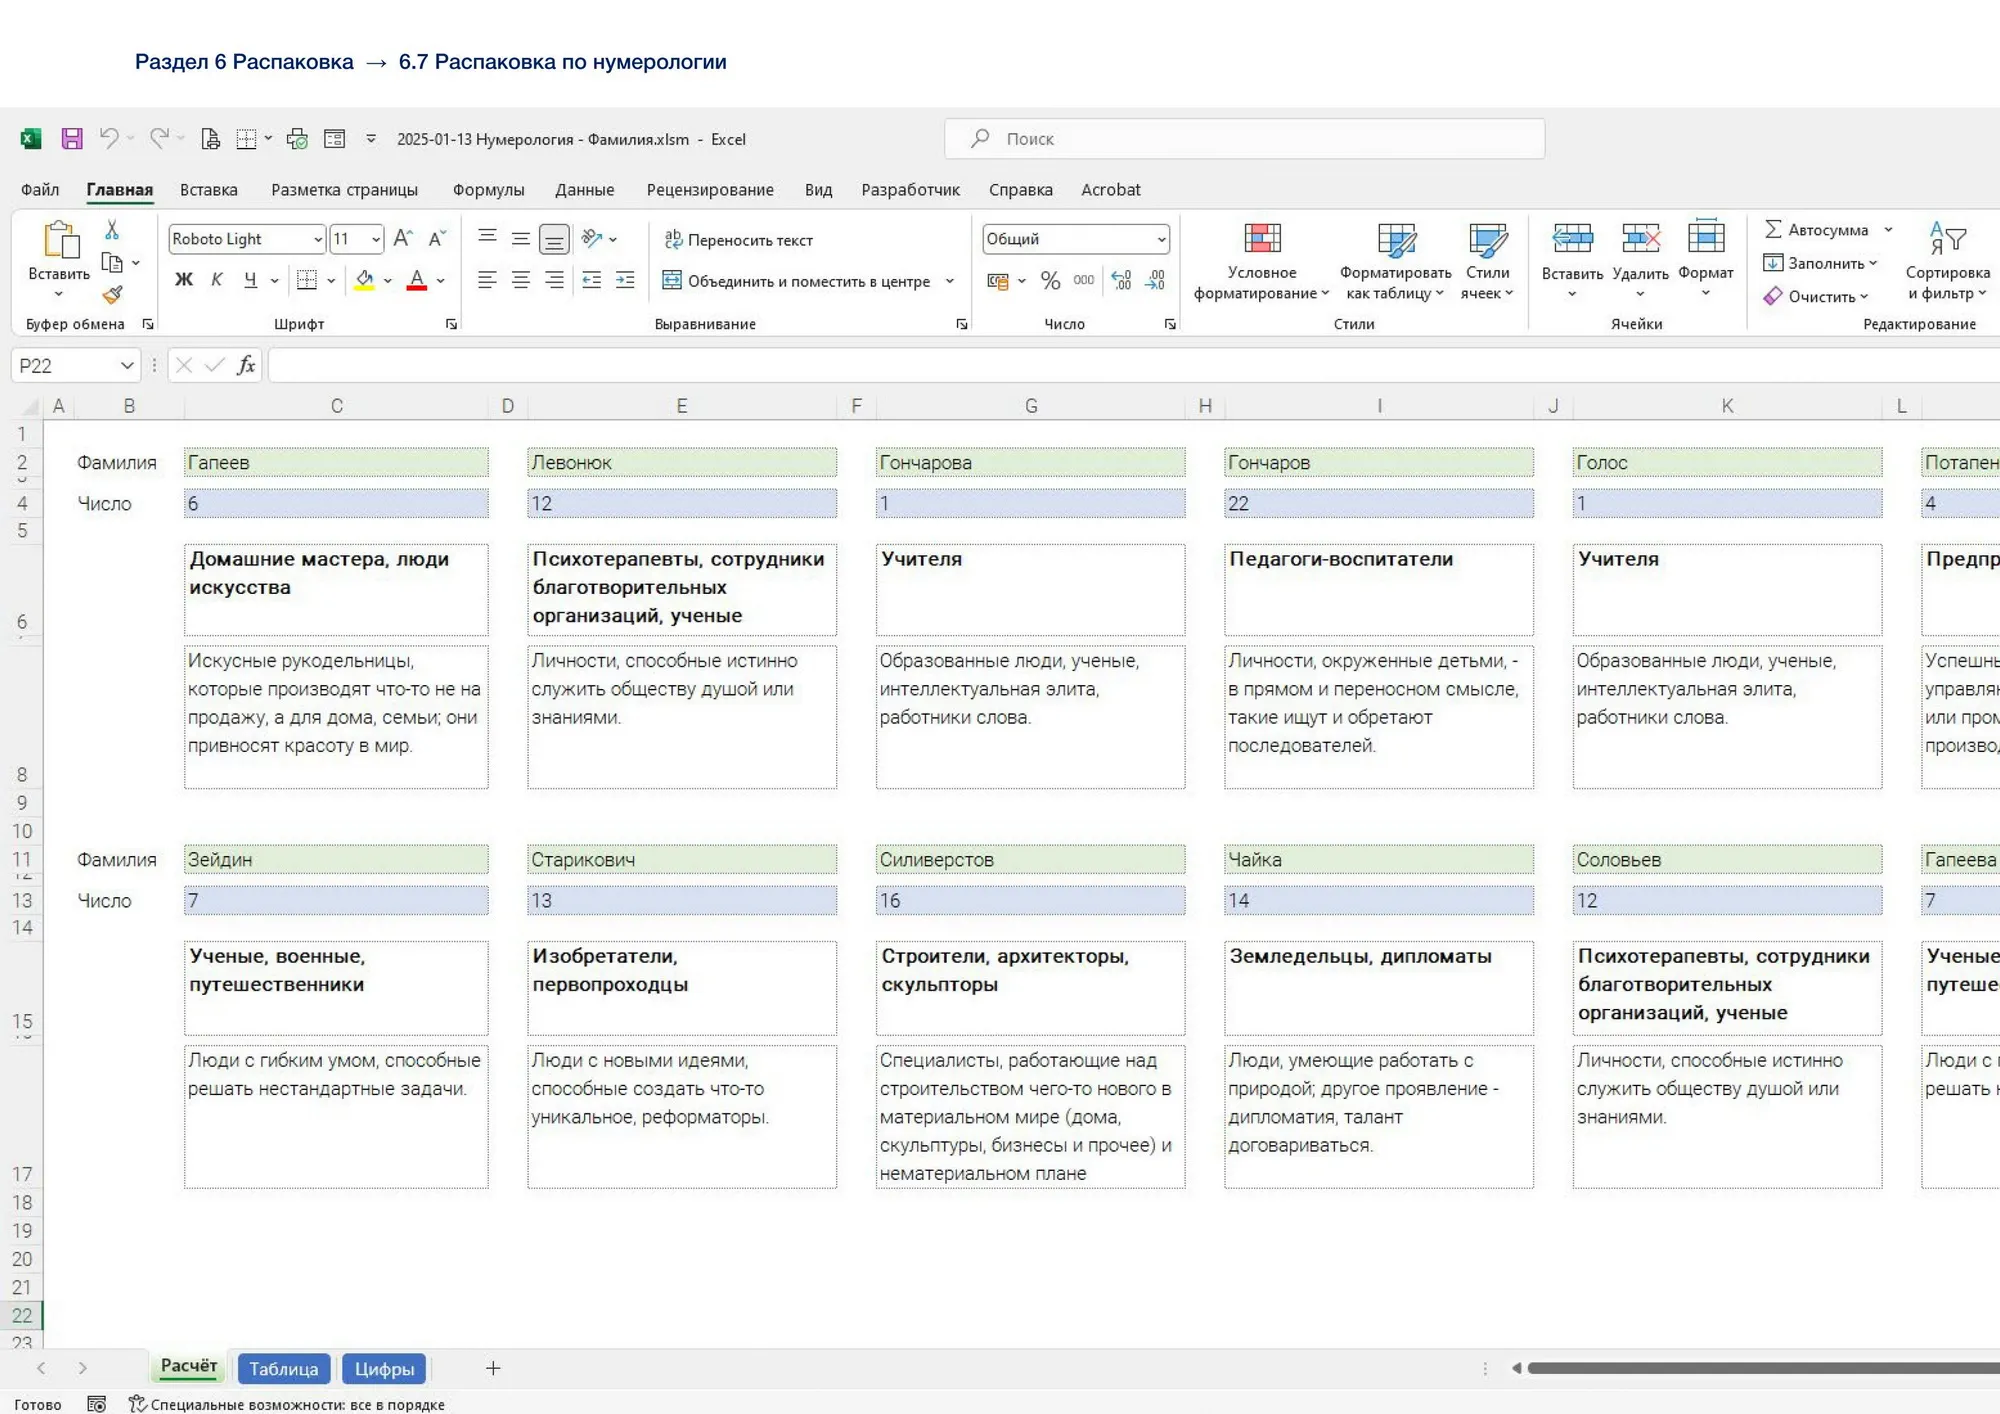
Task: Apply the yellow fill color swatch
Action: click(364, 281)
